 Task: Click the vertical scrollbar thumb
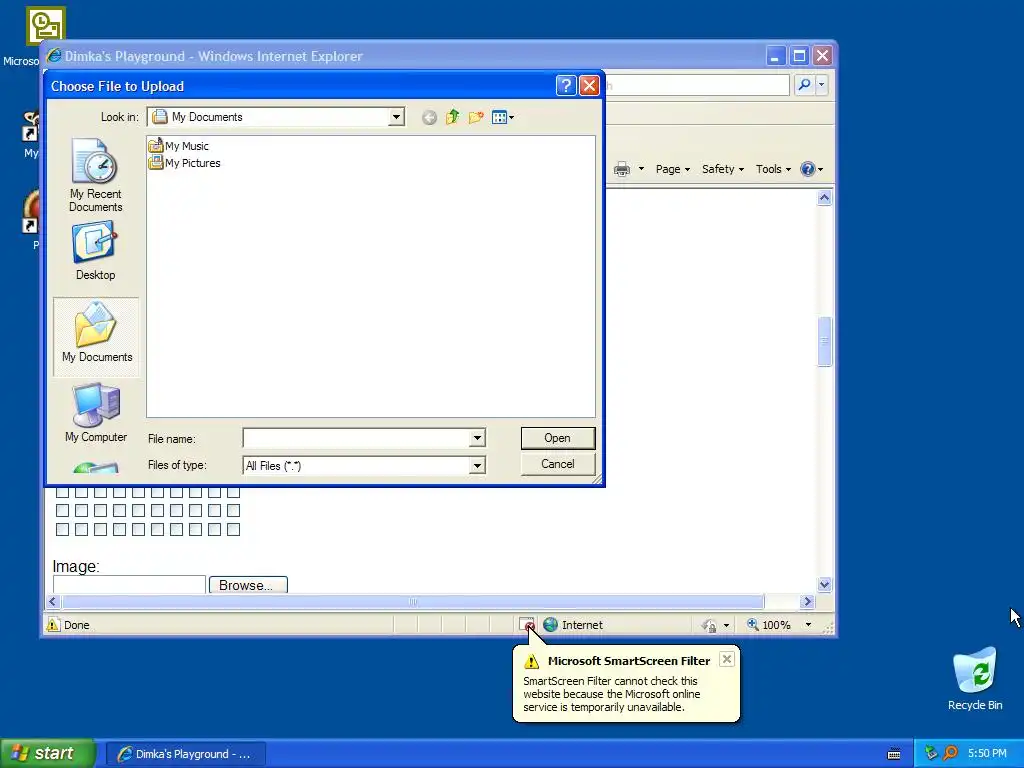824,342
